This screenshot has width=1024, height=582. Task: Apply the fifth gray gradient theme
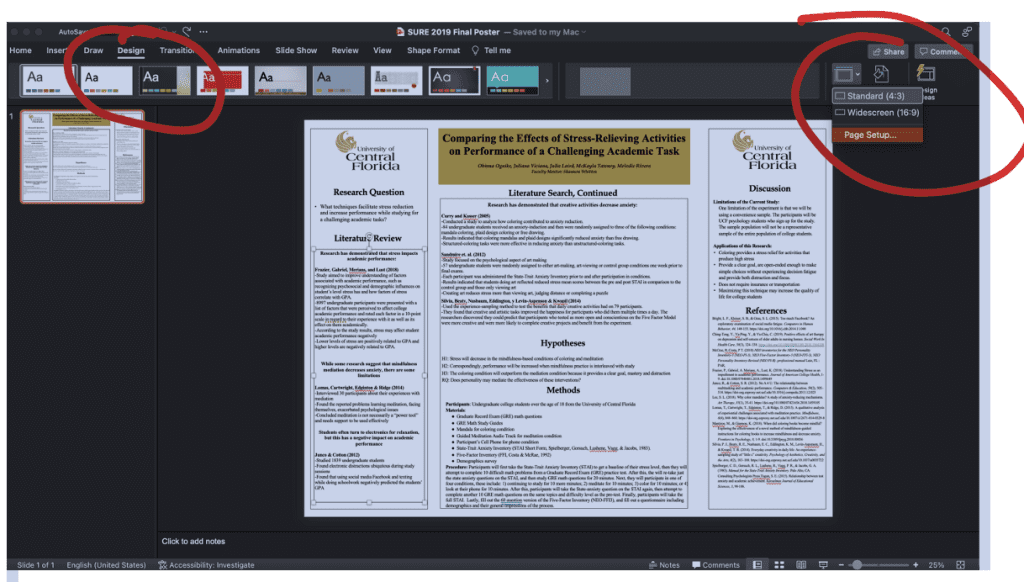pyautogui.click(x=281, y=80)
